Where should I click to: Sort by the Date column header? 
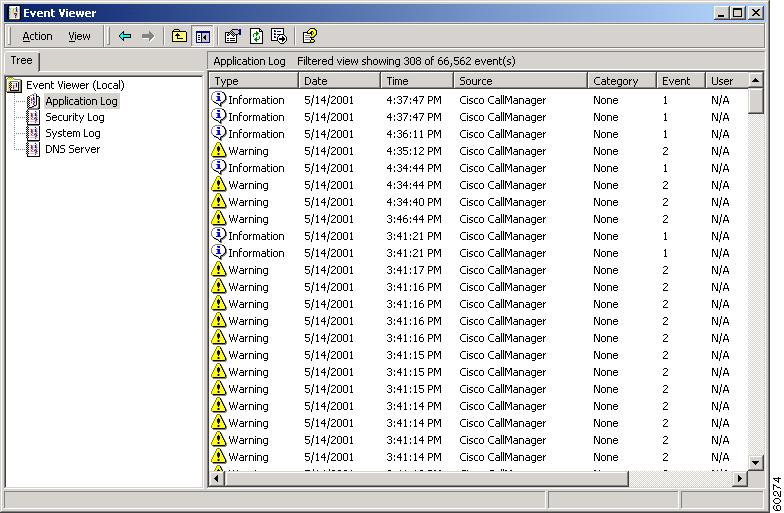pyautogui.click(x=339, y=80)
